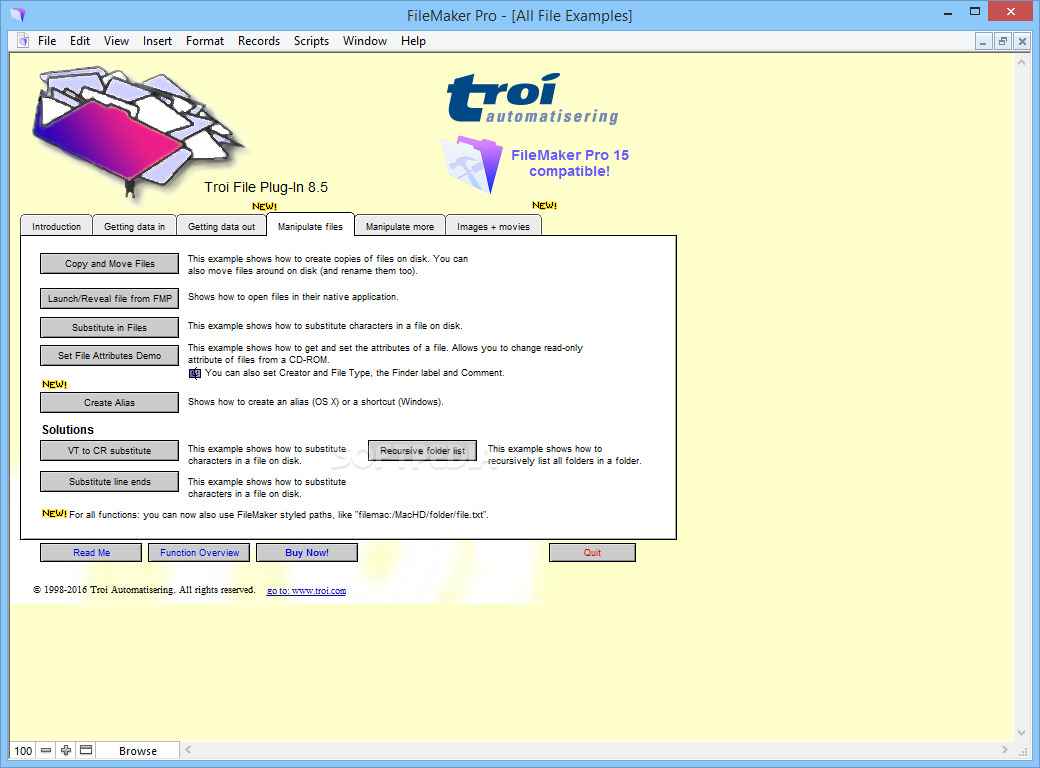Viewport: 1040px width, 768px height.
Task: Click the FileMaker app icon in title bar
Action: (17, 15)
